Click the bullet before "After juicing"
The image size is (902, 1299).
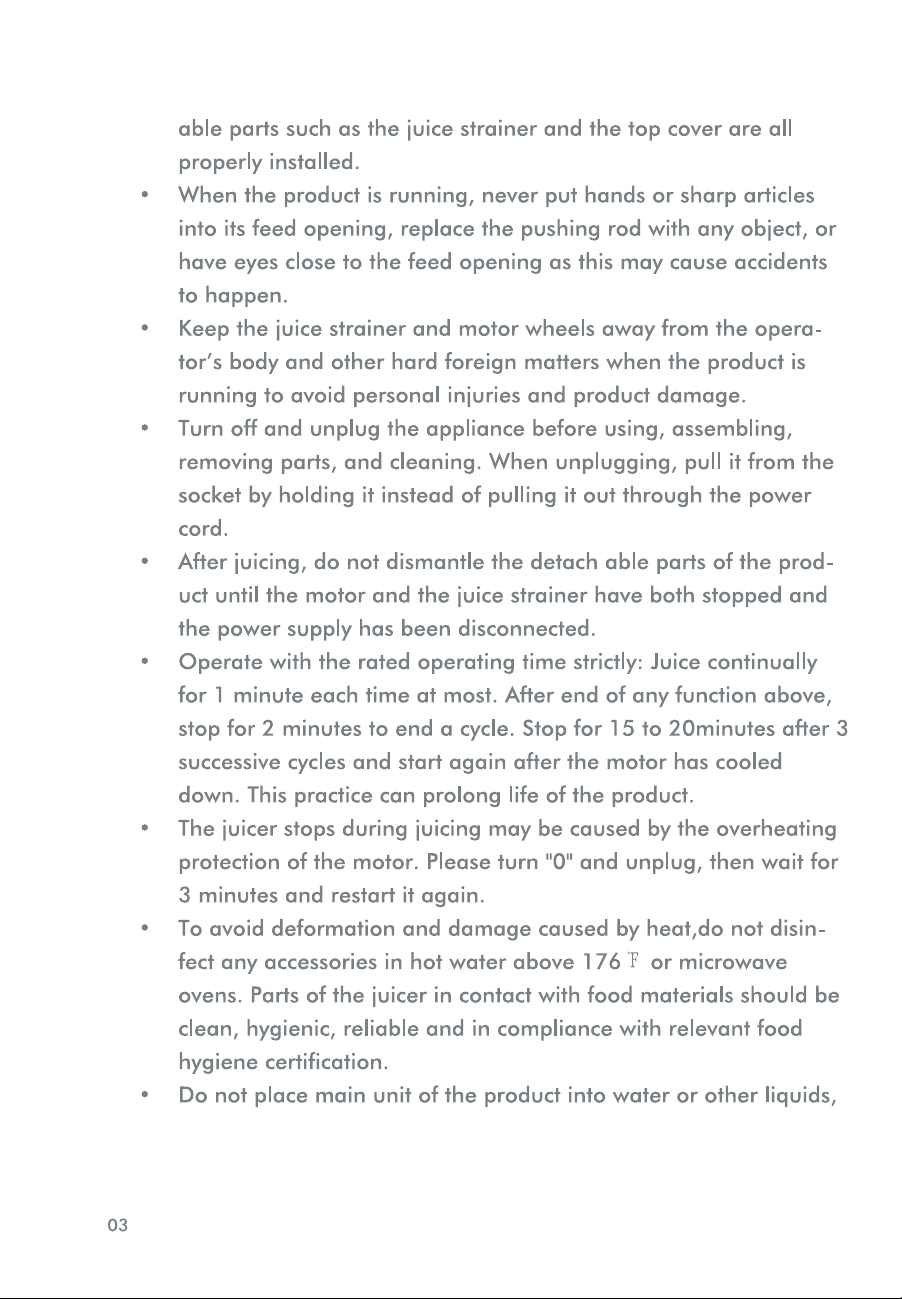point(147,563)
